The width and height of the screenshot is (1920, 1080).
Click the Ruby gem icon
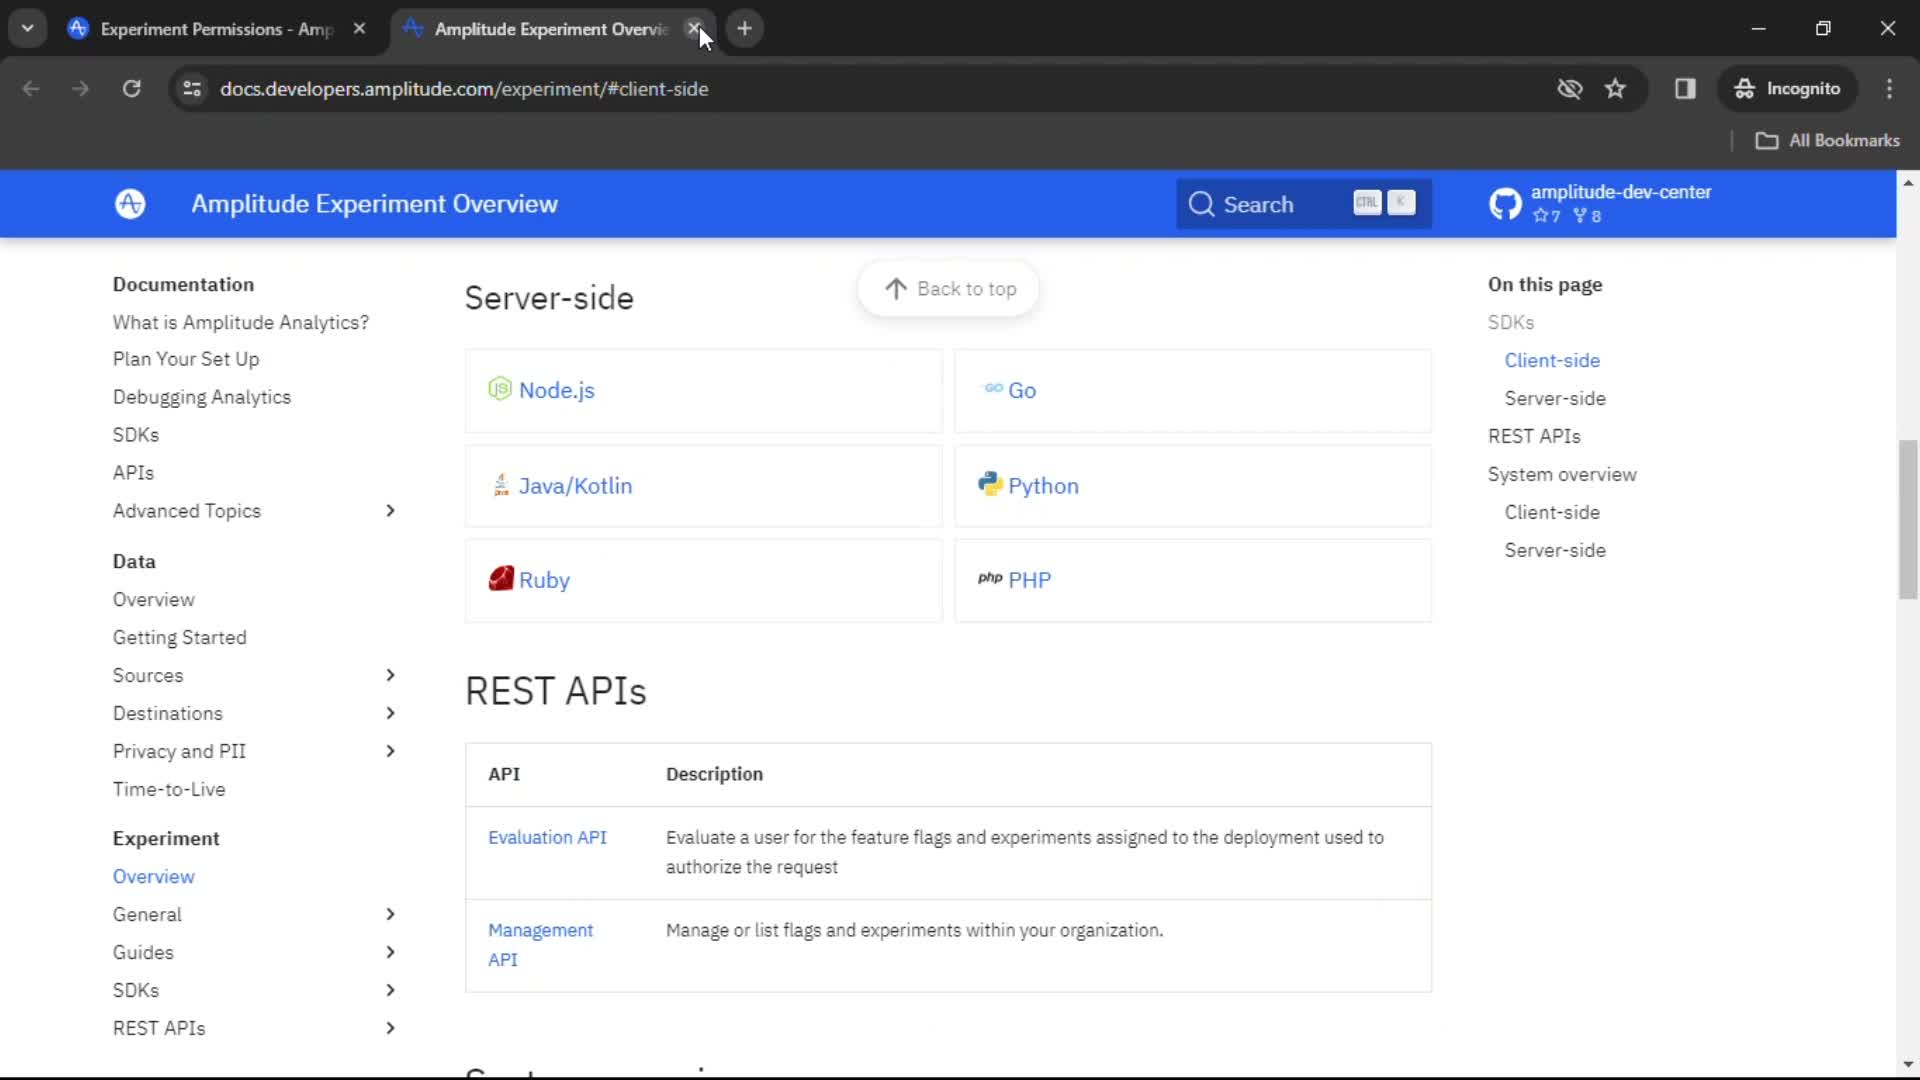(501, 579)
